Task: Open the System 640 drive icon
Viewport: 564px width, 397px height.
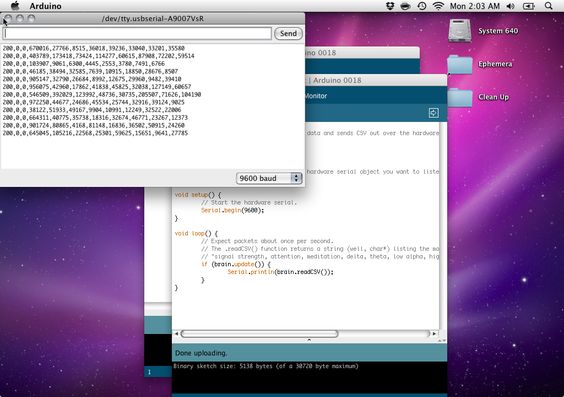Action: [x=460, y=31]
